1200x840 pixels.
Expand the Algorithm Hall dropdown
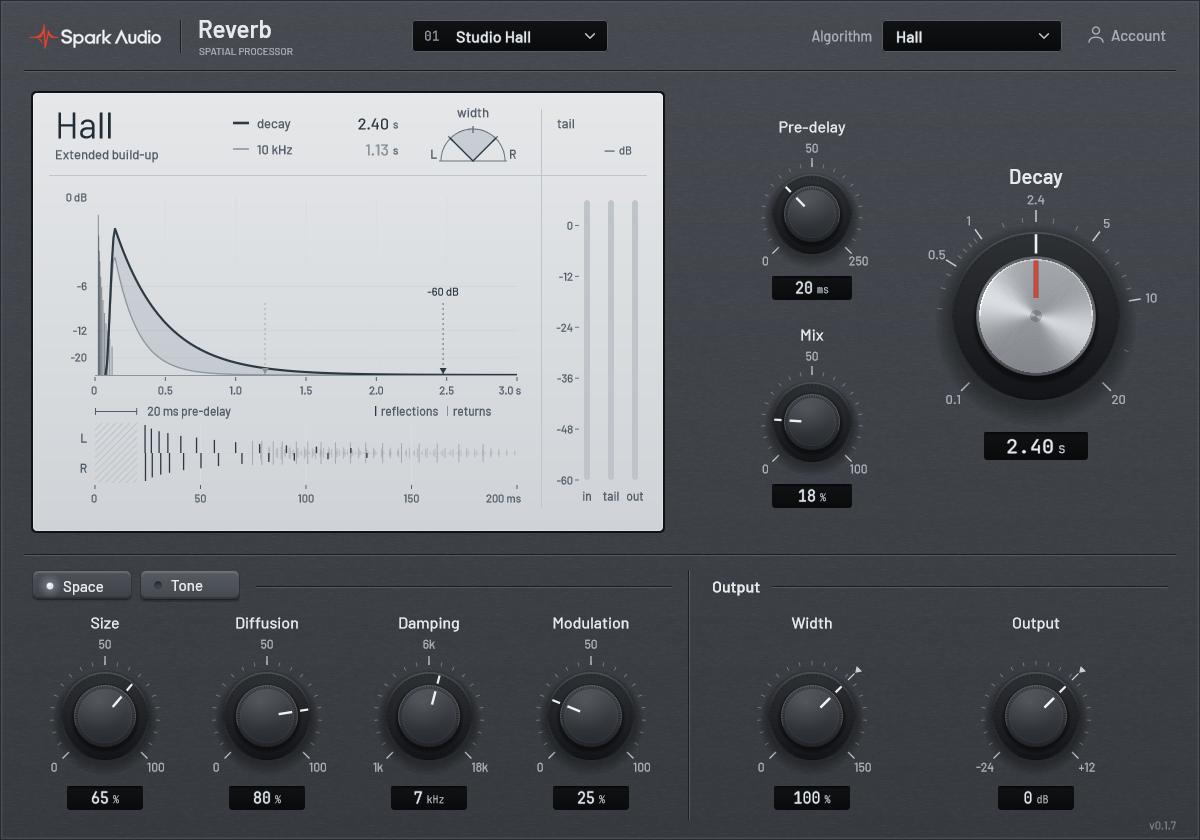click(x=971, y=37)
